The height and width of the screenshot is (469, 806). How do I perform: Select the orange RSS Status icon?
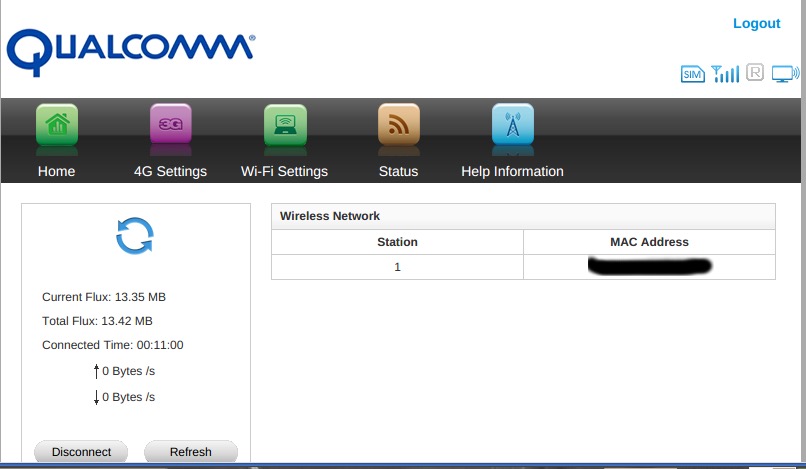[399, 124]
